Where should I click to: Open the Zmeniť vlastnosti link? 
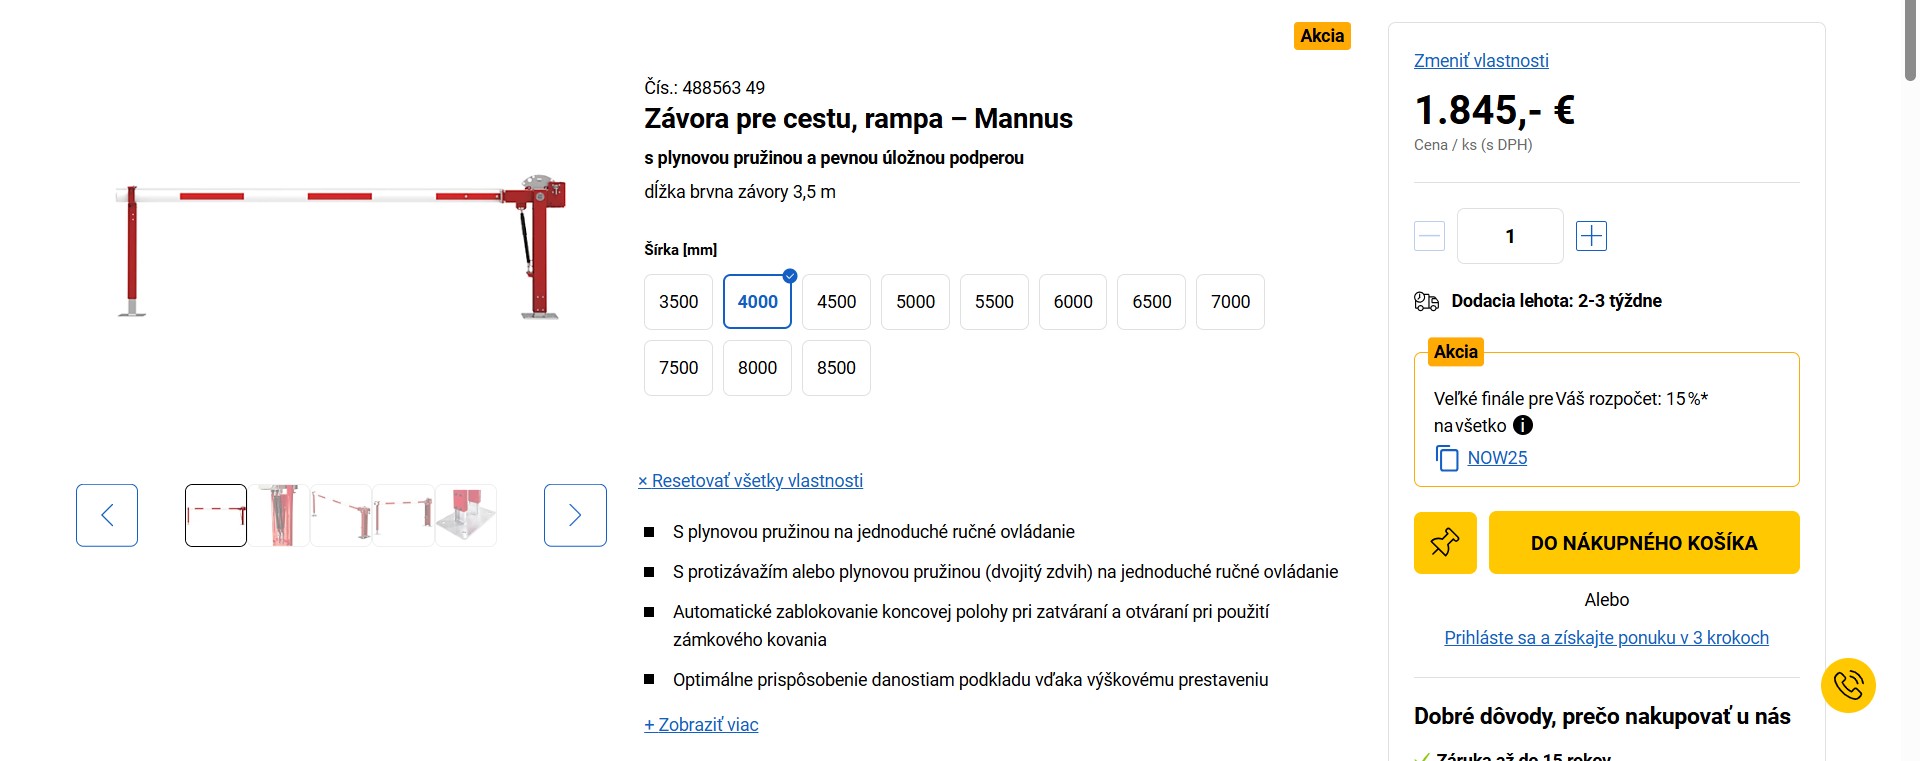pyautogui.click(x=1481, y=61)
